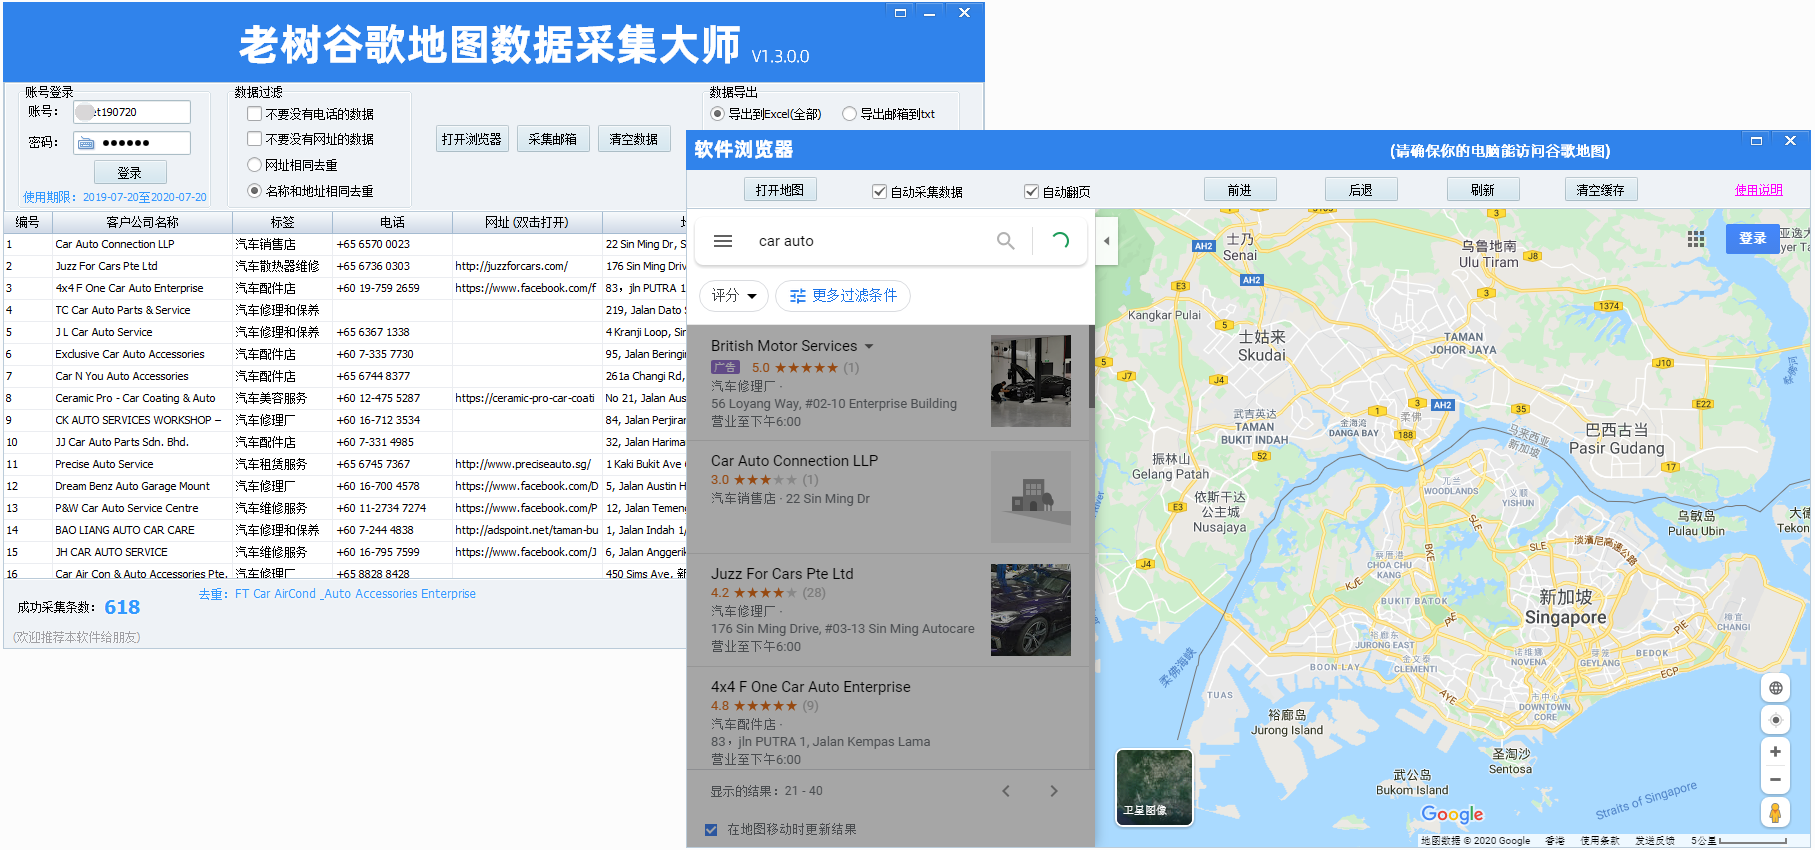Click the clear data button
Image resolution: width=1815 pixels, height=850 pixels.
pyautogui.click(x=634, y=139)
